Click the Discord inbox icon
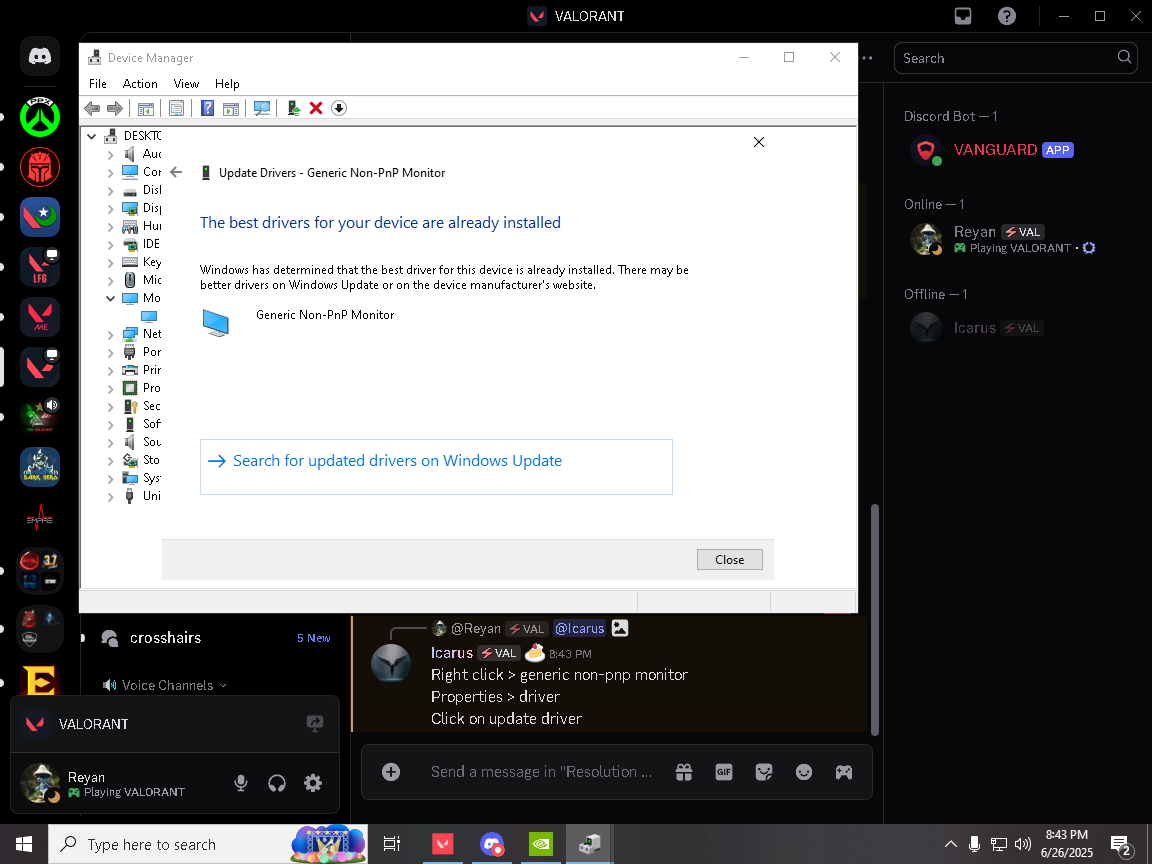 point(962,16)
